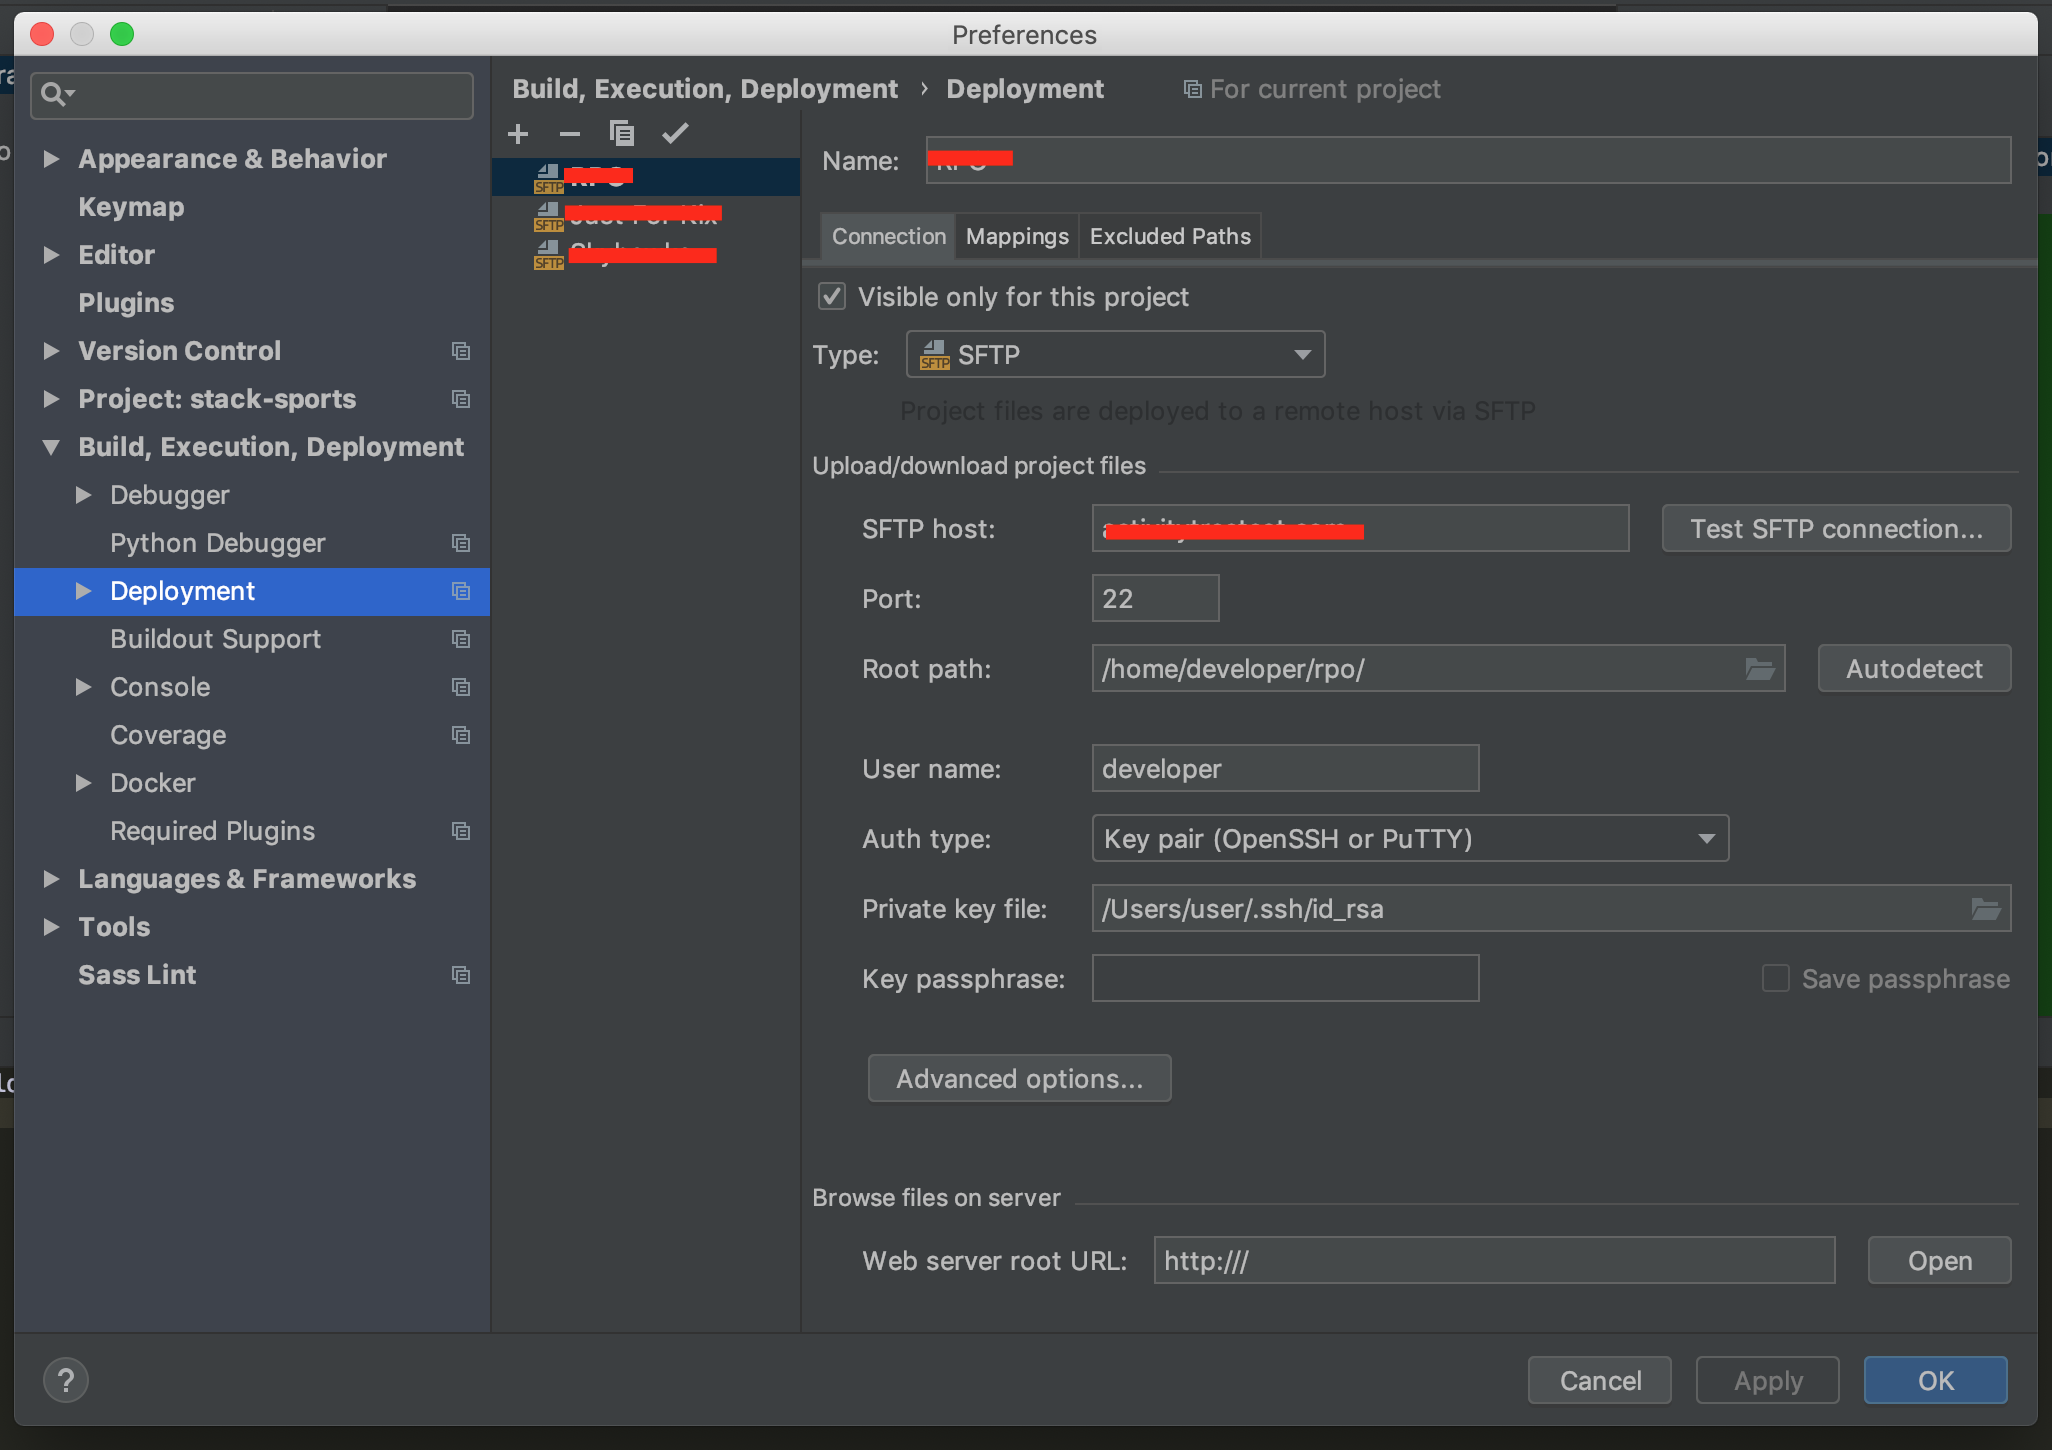The image size is (2052, 1450).
Task: Click the help question mark icon
Action: coord(66,1381)
